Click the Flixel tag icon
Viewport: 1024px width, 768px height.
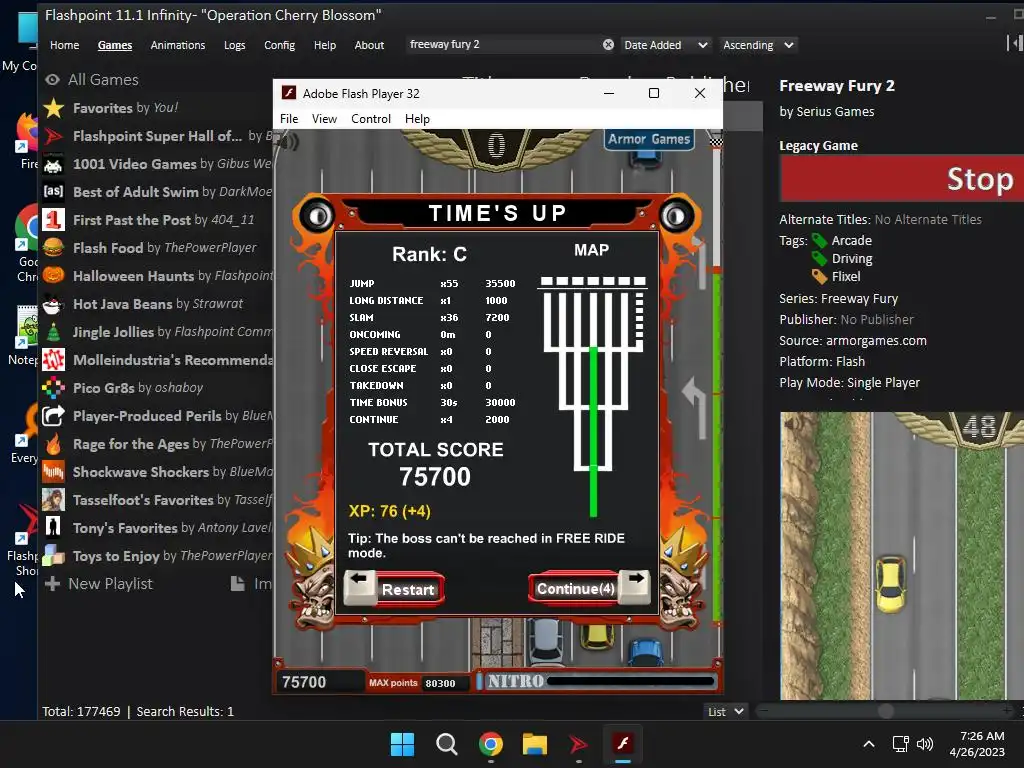coord(819,277)
